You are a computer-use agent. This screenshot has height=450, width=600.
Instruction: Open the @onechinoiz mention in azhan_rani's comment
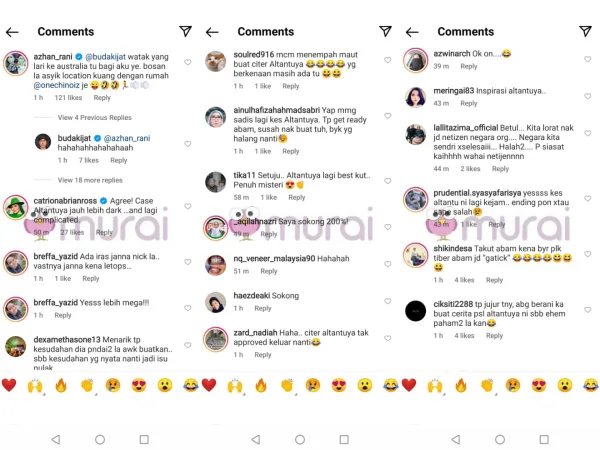57,85
